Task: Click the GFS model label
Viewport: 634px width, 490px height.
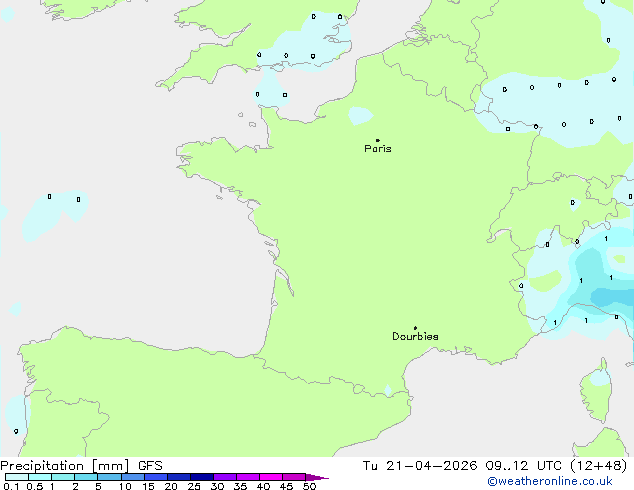Action: (150, 465)
